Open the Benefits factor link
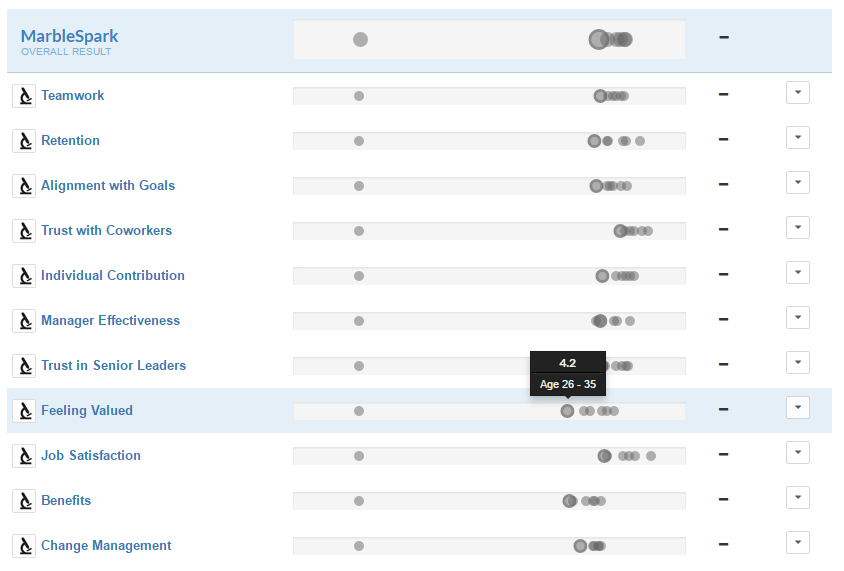 (x=66, y=500)
